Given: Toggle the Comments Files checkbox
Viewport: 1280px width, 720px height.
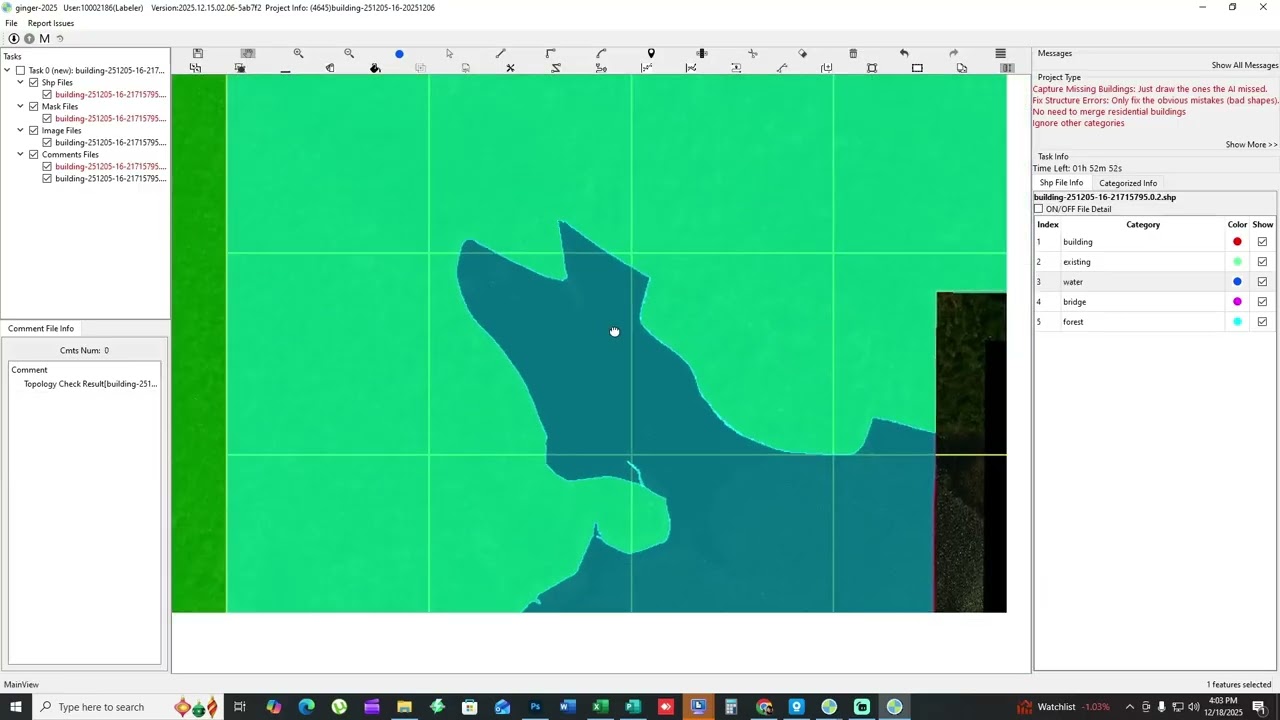Looking at the screenshot, I should click(x=33, y=155).
